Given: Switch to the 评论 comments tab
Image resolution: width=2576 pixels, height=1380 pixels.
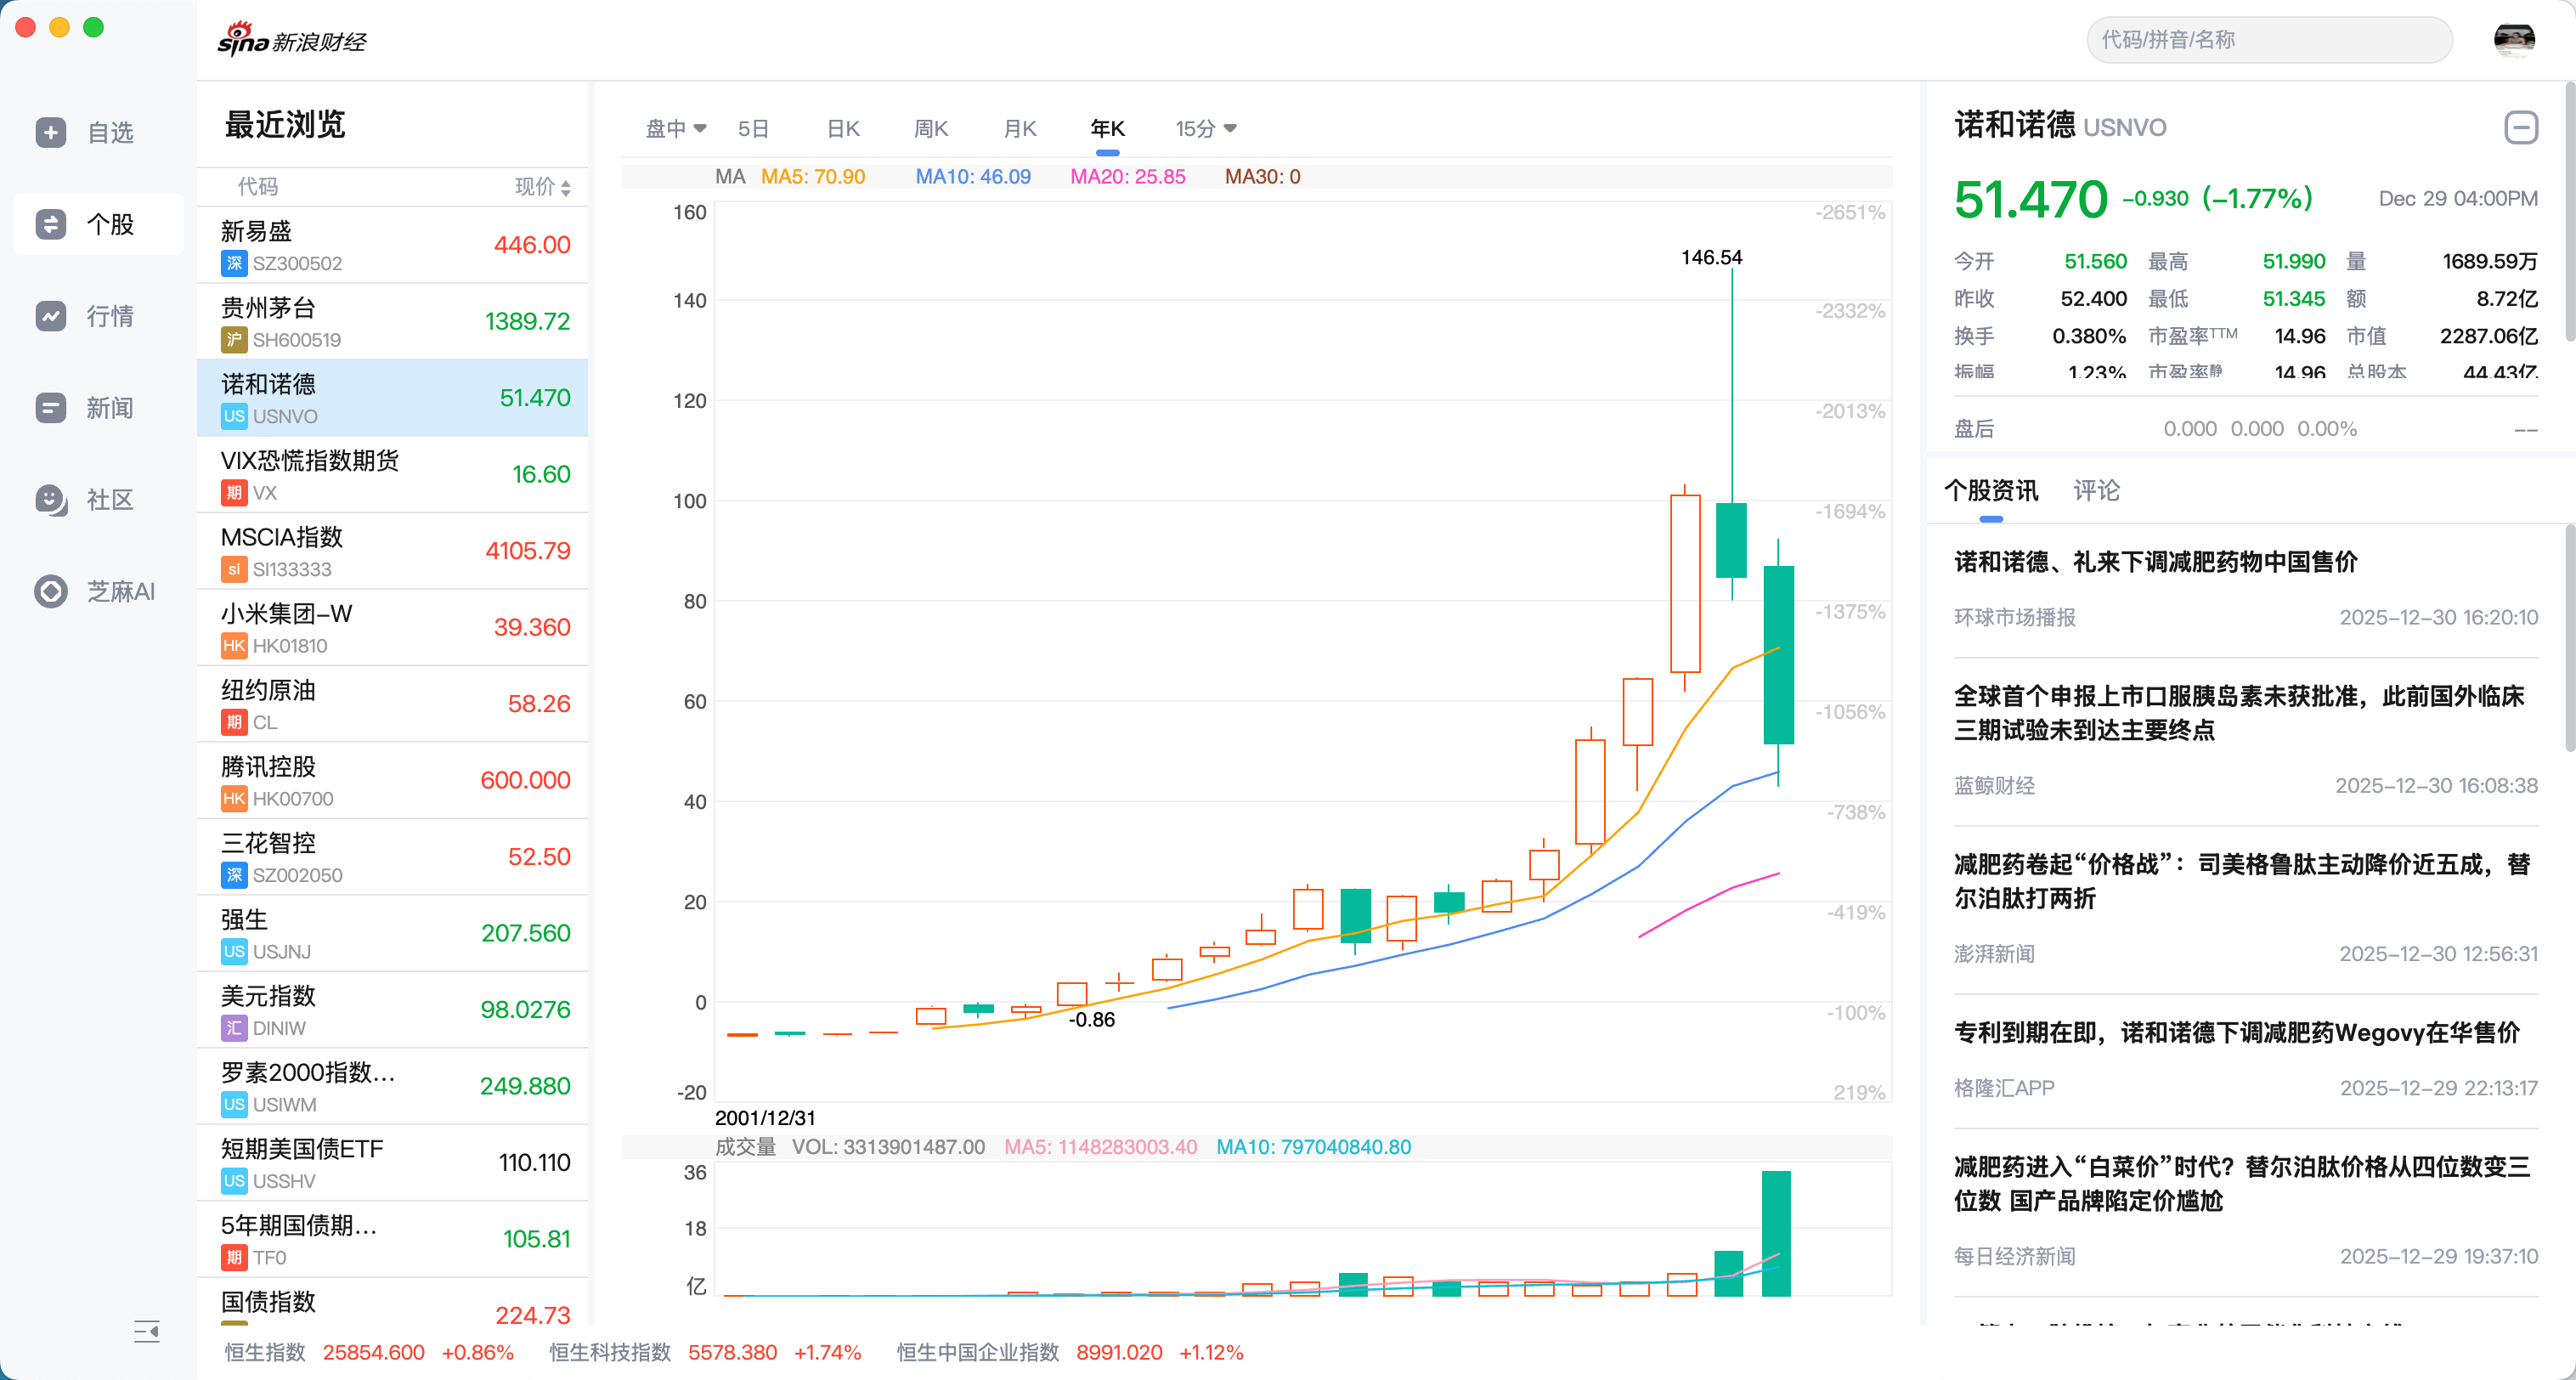Looking at the screenshot, I should tap(2096, 490).
